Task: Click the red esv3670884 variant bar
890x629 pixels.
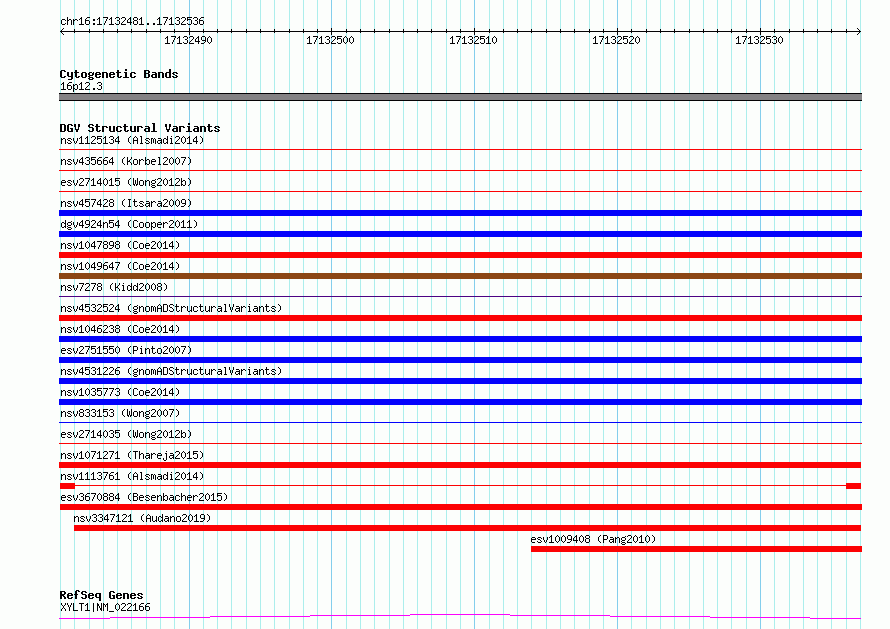Action: coord(460,507)
